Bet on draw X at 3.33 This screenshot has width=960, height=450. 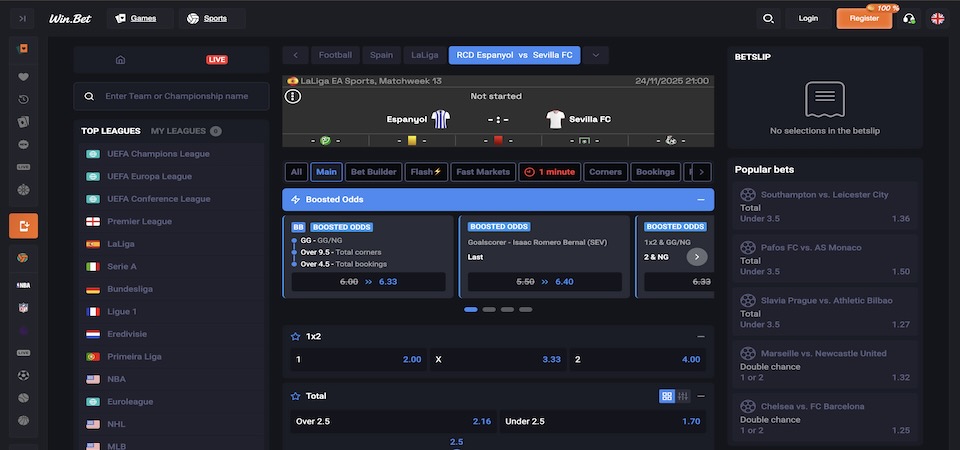(x=498, y=359)
